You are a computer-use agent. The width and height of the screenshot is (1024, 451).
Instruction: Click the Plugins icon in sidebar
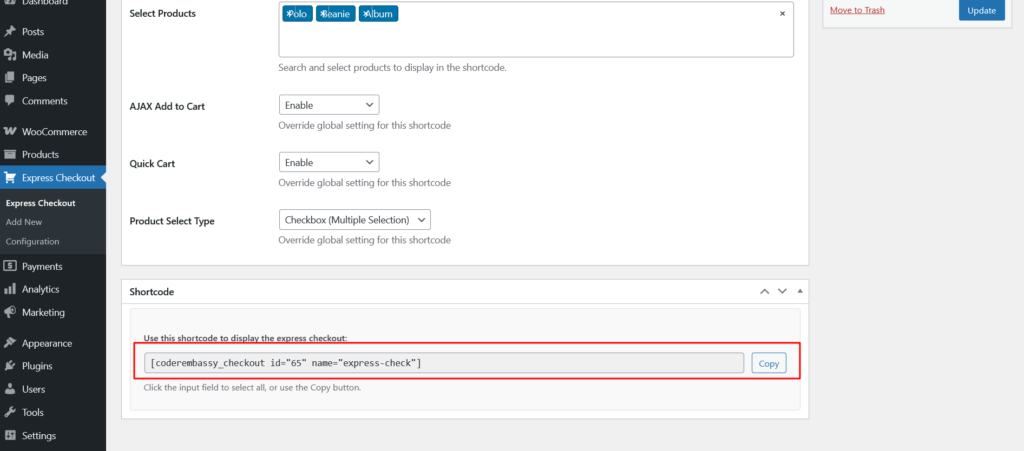click(x=10, y=366)
